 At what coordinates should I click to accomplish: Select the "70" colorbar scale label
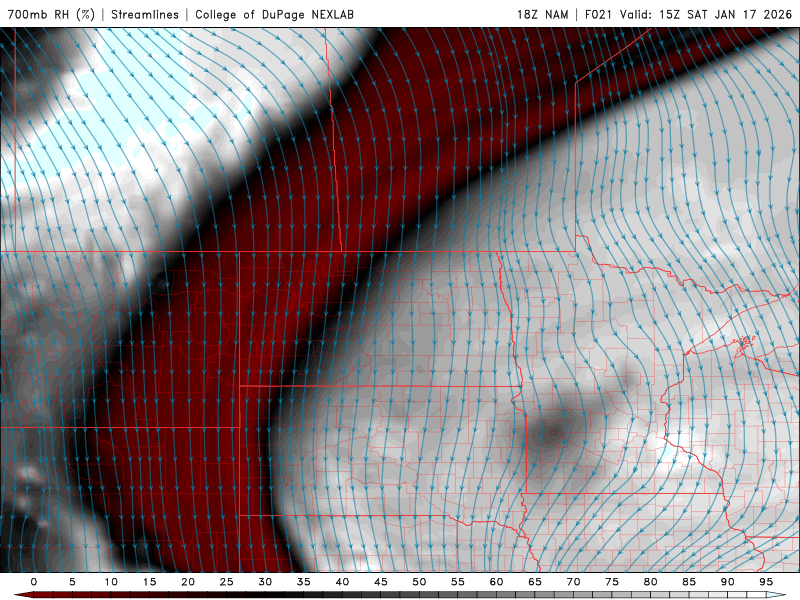pos(573,582)
